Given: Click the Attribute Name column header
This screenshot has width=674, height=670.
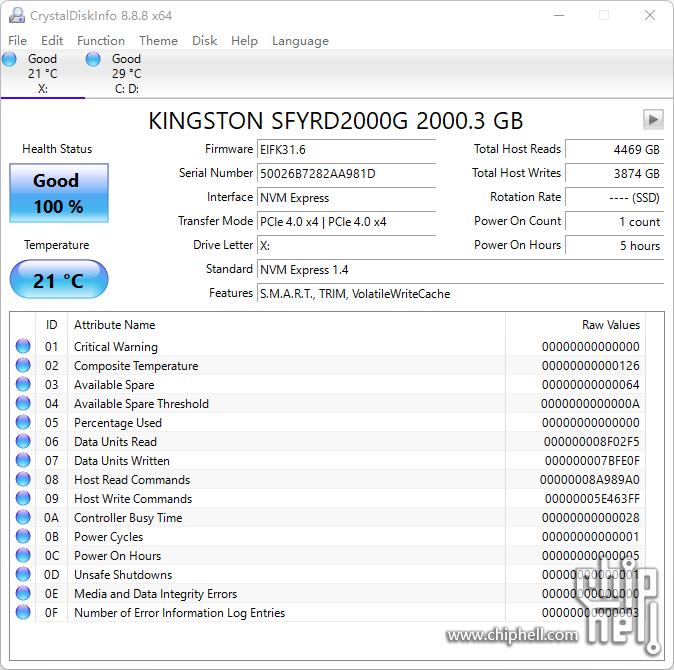Looking at the screenshot, I should point(286,325).
